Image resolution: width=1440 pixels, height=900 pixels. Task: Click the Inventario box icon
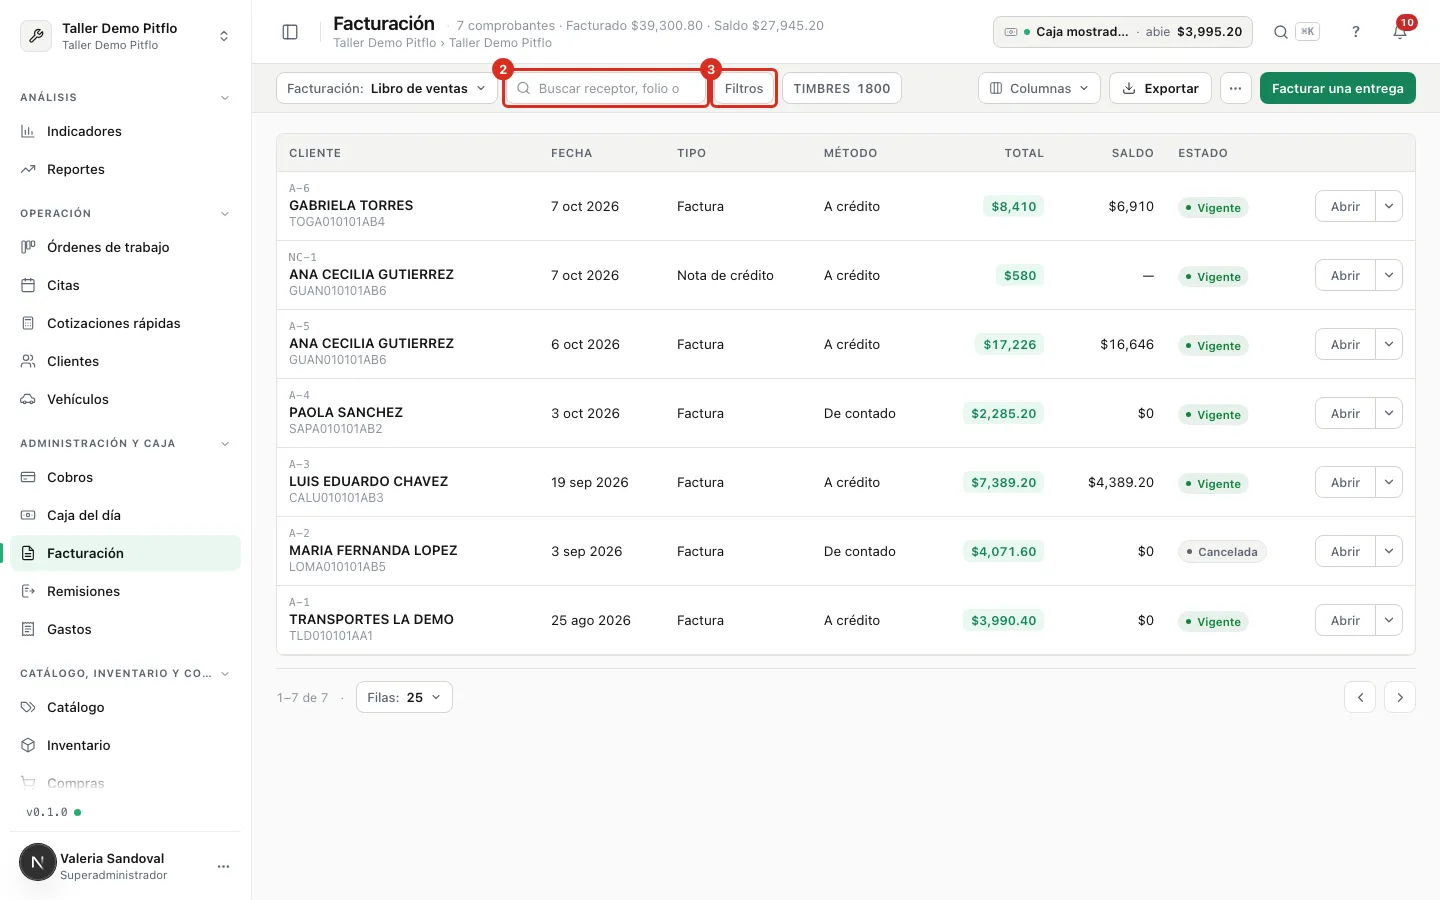28,745
